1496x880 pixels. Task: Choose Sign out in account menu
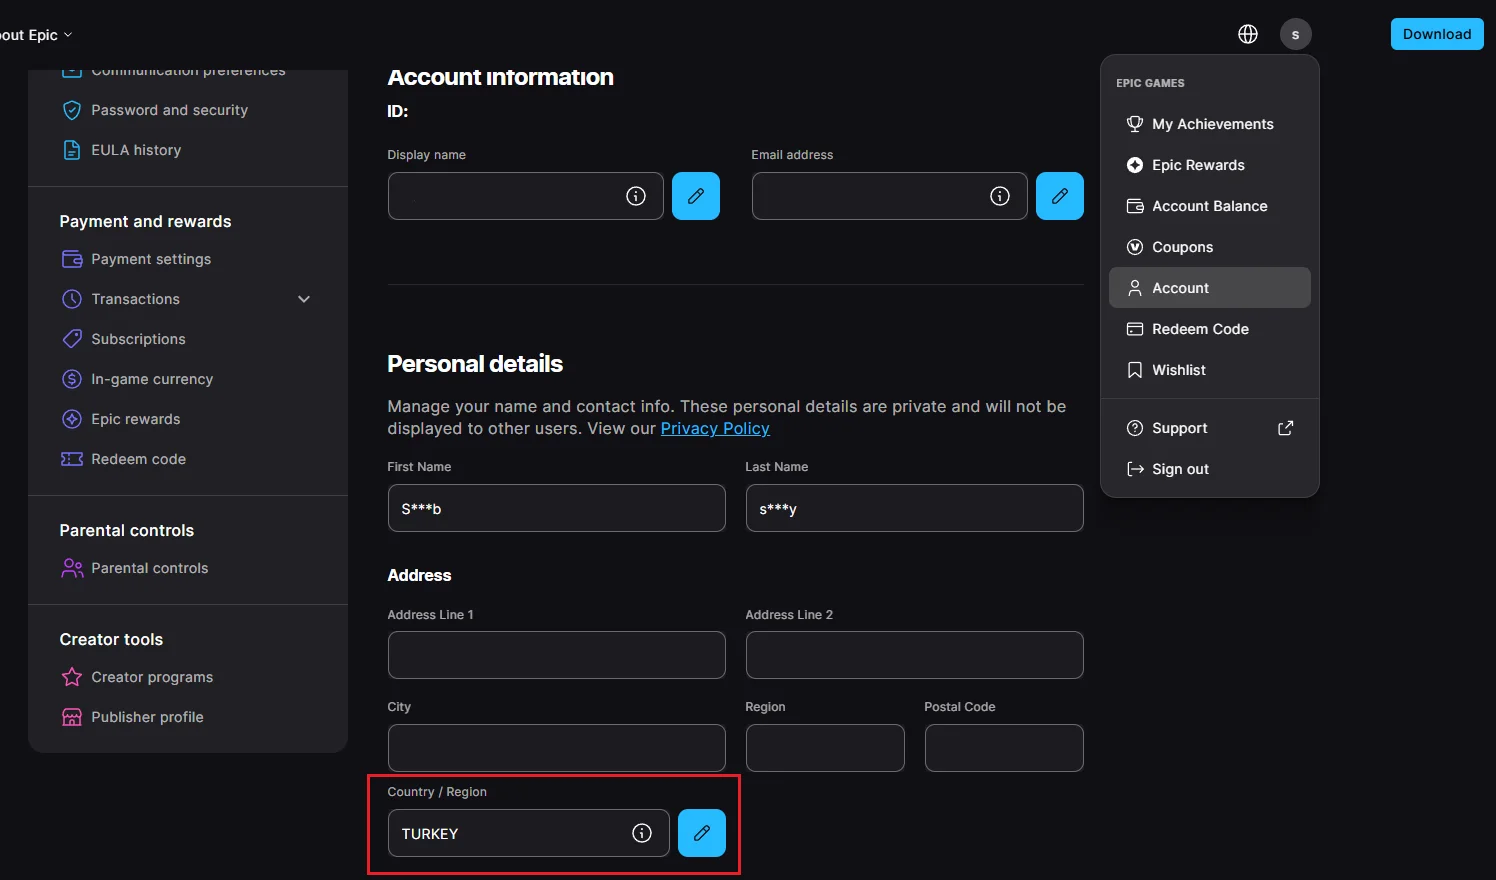1179,469
